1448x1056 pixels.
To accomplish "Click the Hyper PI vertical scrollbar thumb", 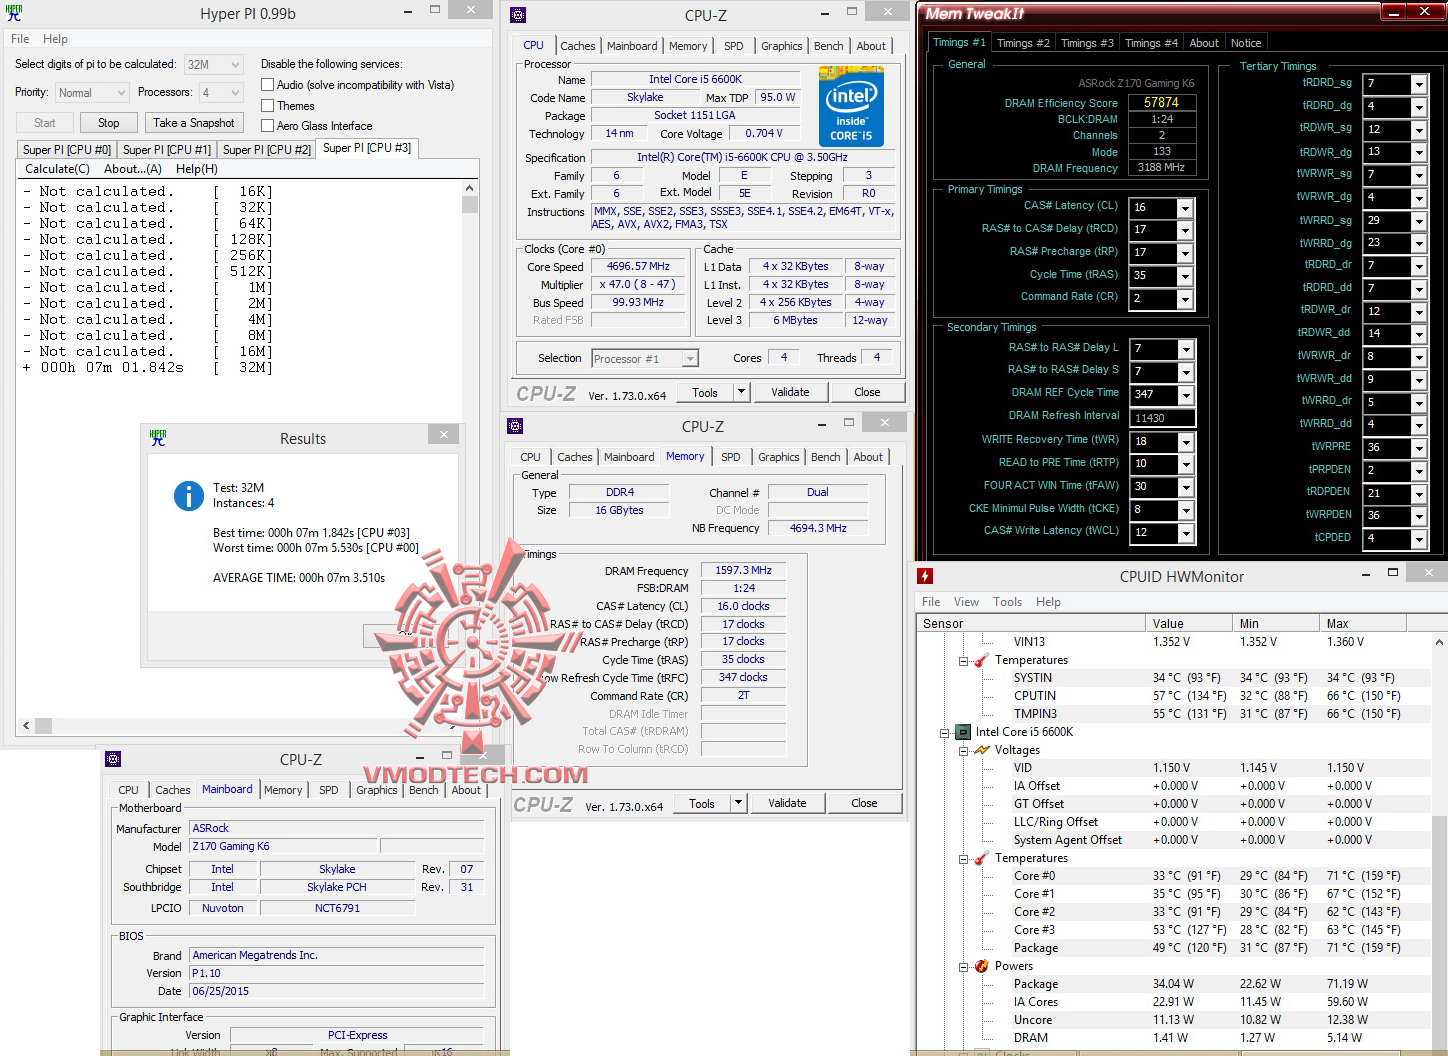I will pos(470,205).
